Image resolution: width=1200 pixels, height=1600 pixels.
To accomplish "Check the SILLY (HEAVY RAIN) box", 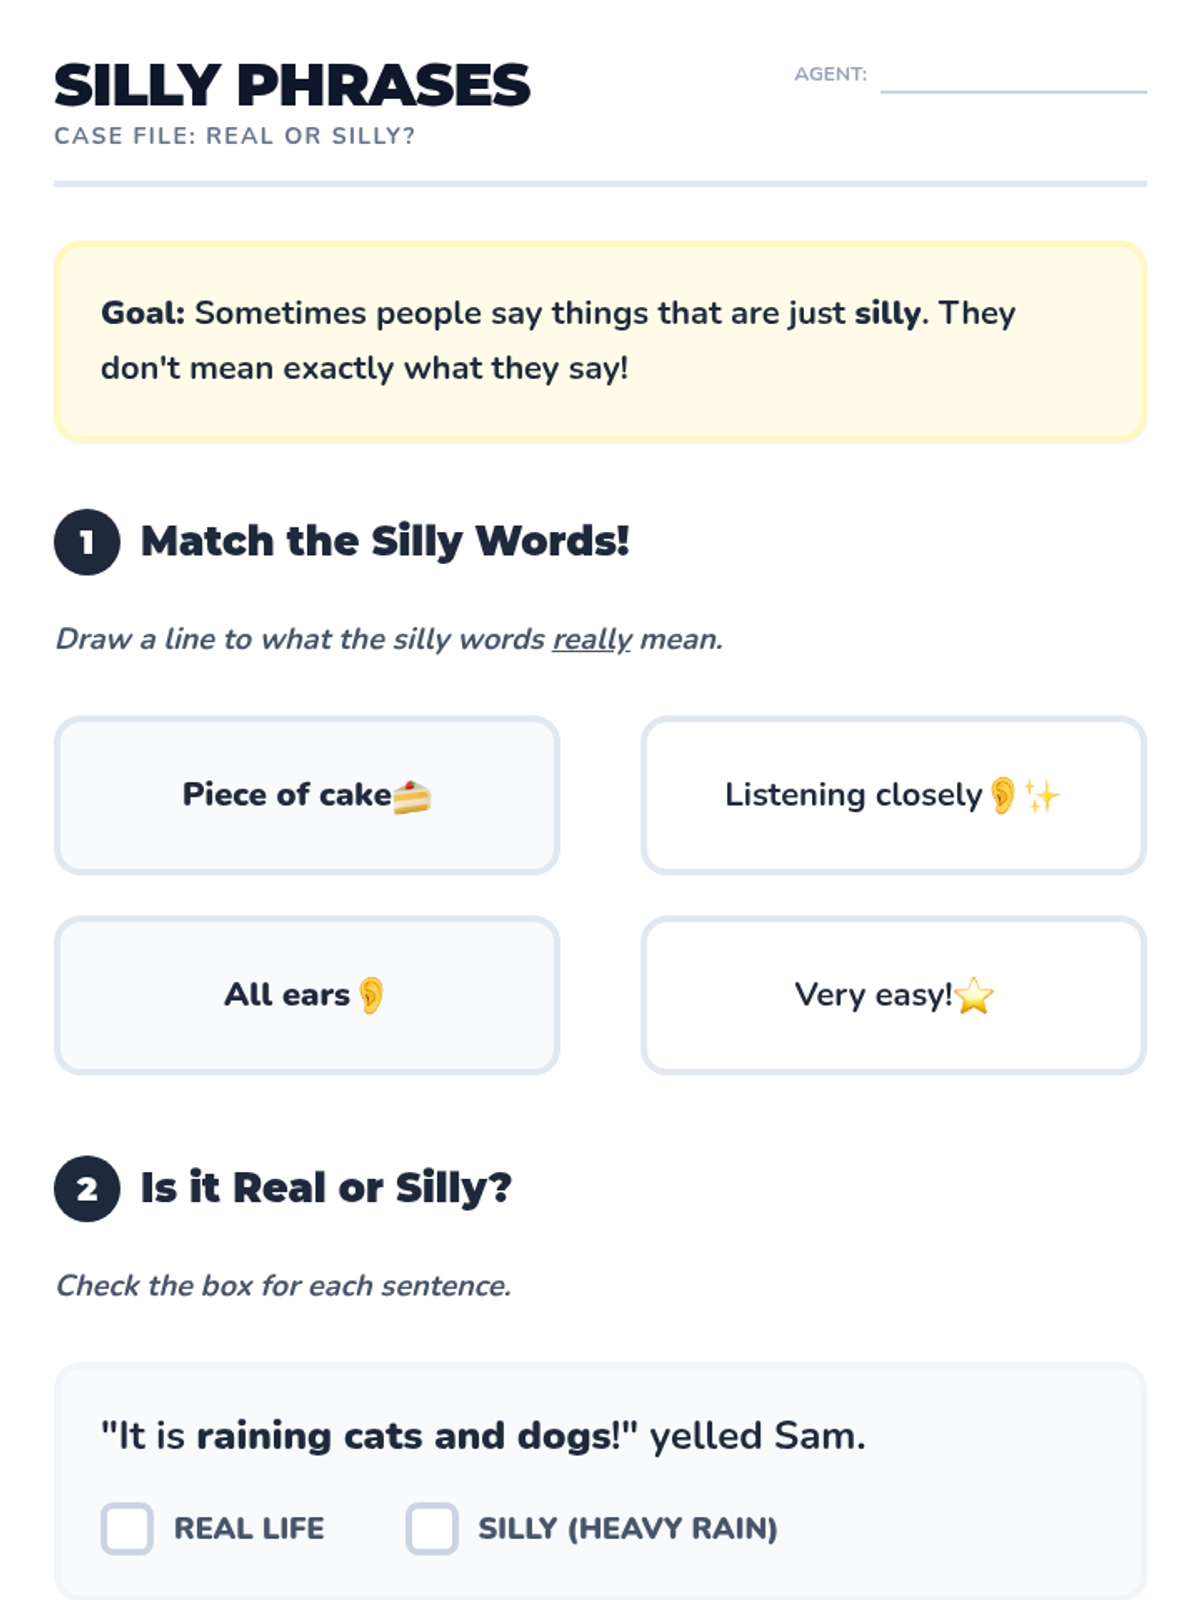I will tap(432, 1528).
